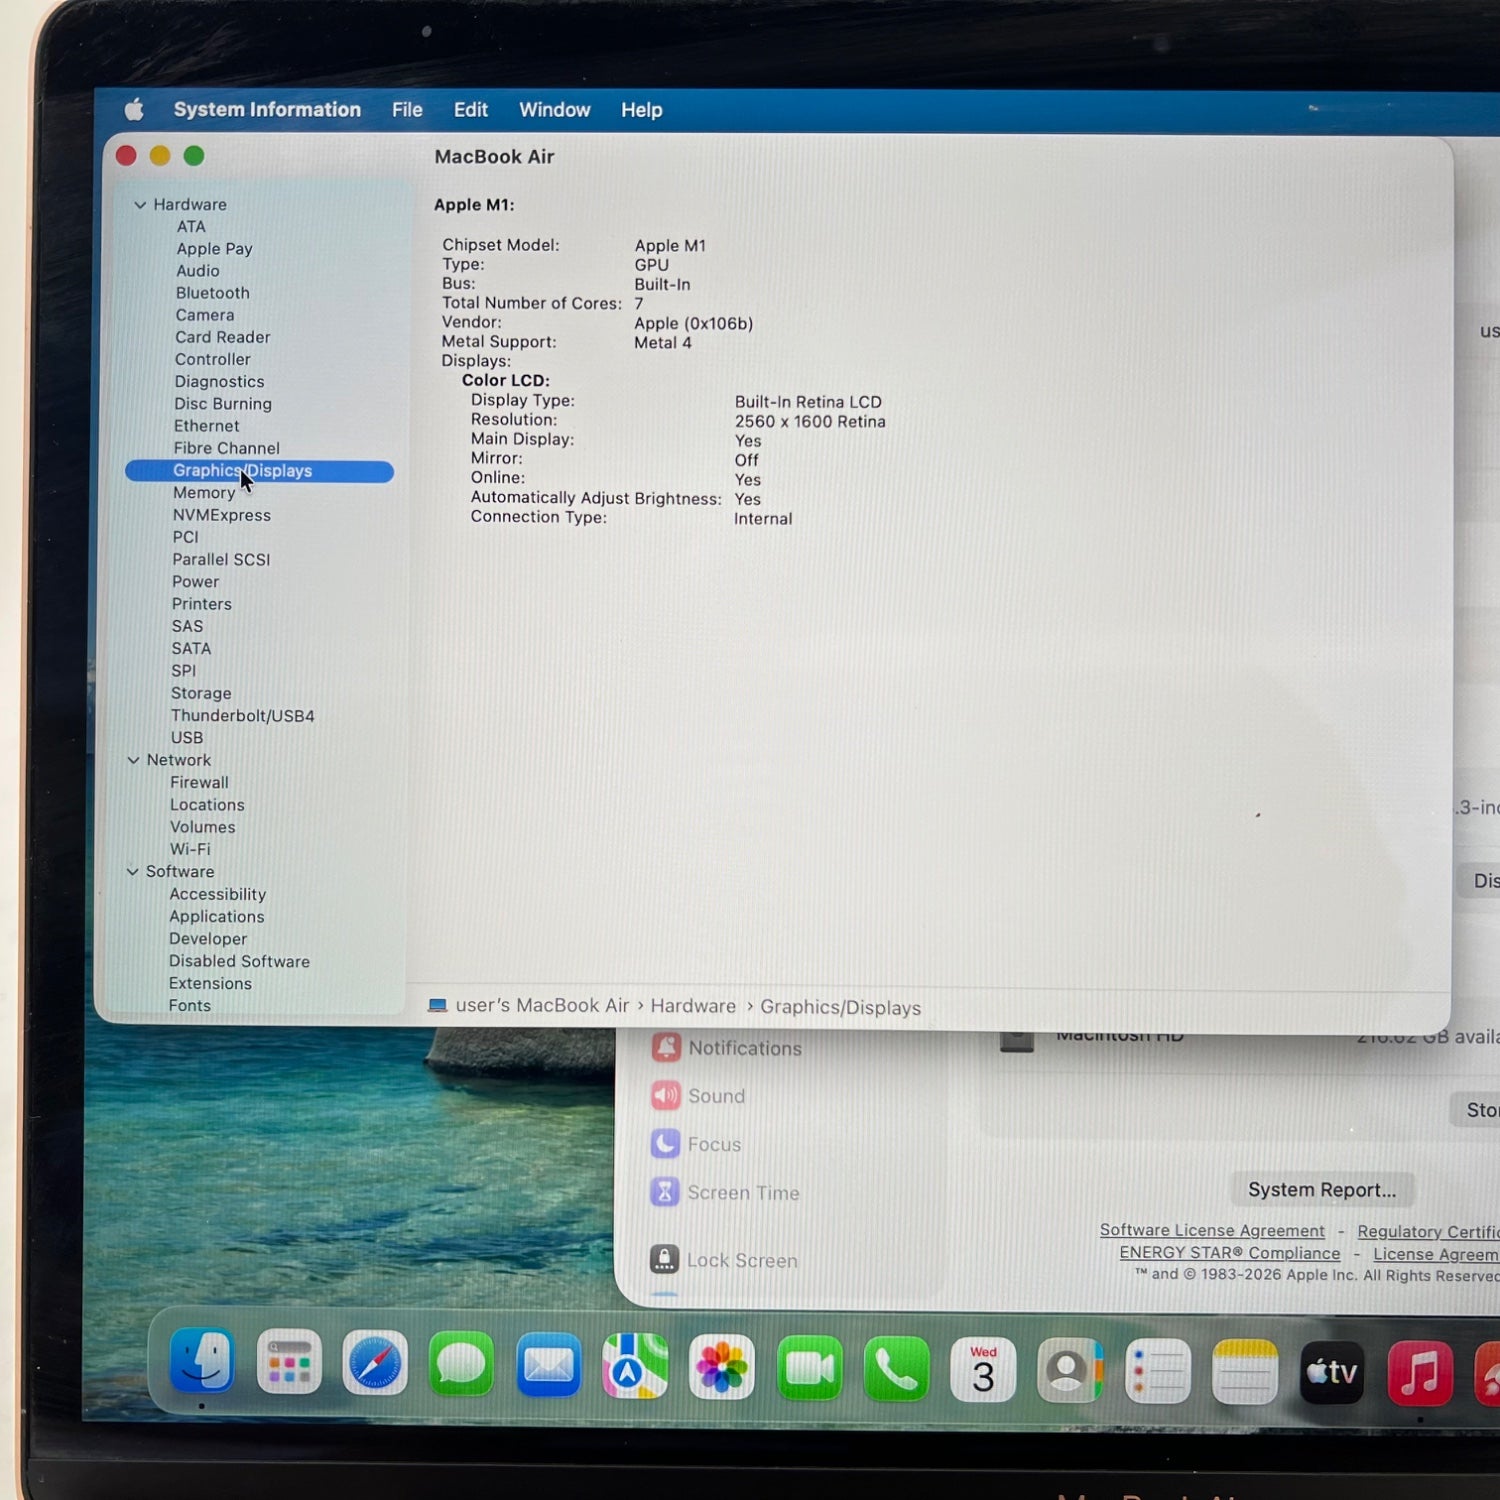Select Audio in the sidebar
The image size is (1500, 1500).
pos(198,271)
